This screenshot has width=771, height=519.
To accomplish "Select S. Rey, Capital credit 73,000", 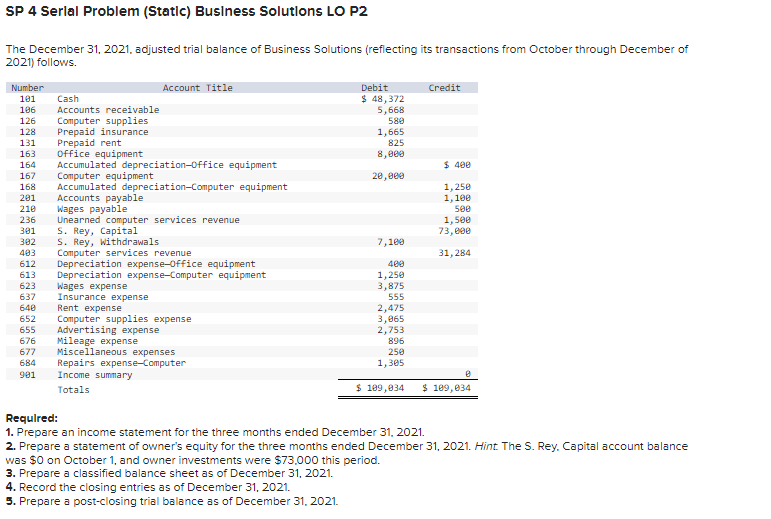I will [455, 231].
